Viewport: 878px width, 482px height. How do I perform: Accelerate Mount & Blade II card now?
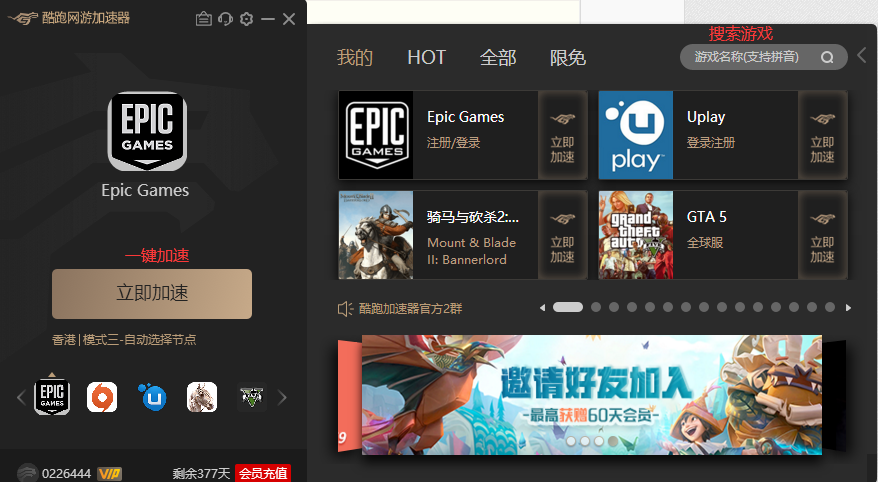coord(562,235)
